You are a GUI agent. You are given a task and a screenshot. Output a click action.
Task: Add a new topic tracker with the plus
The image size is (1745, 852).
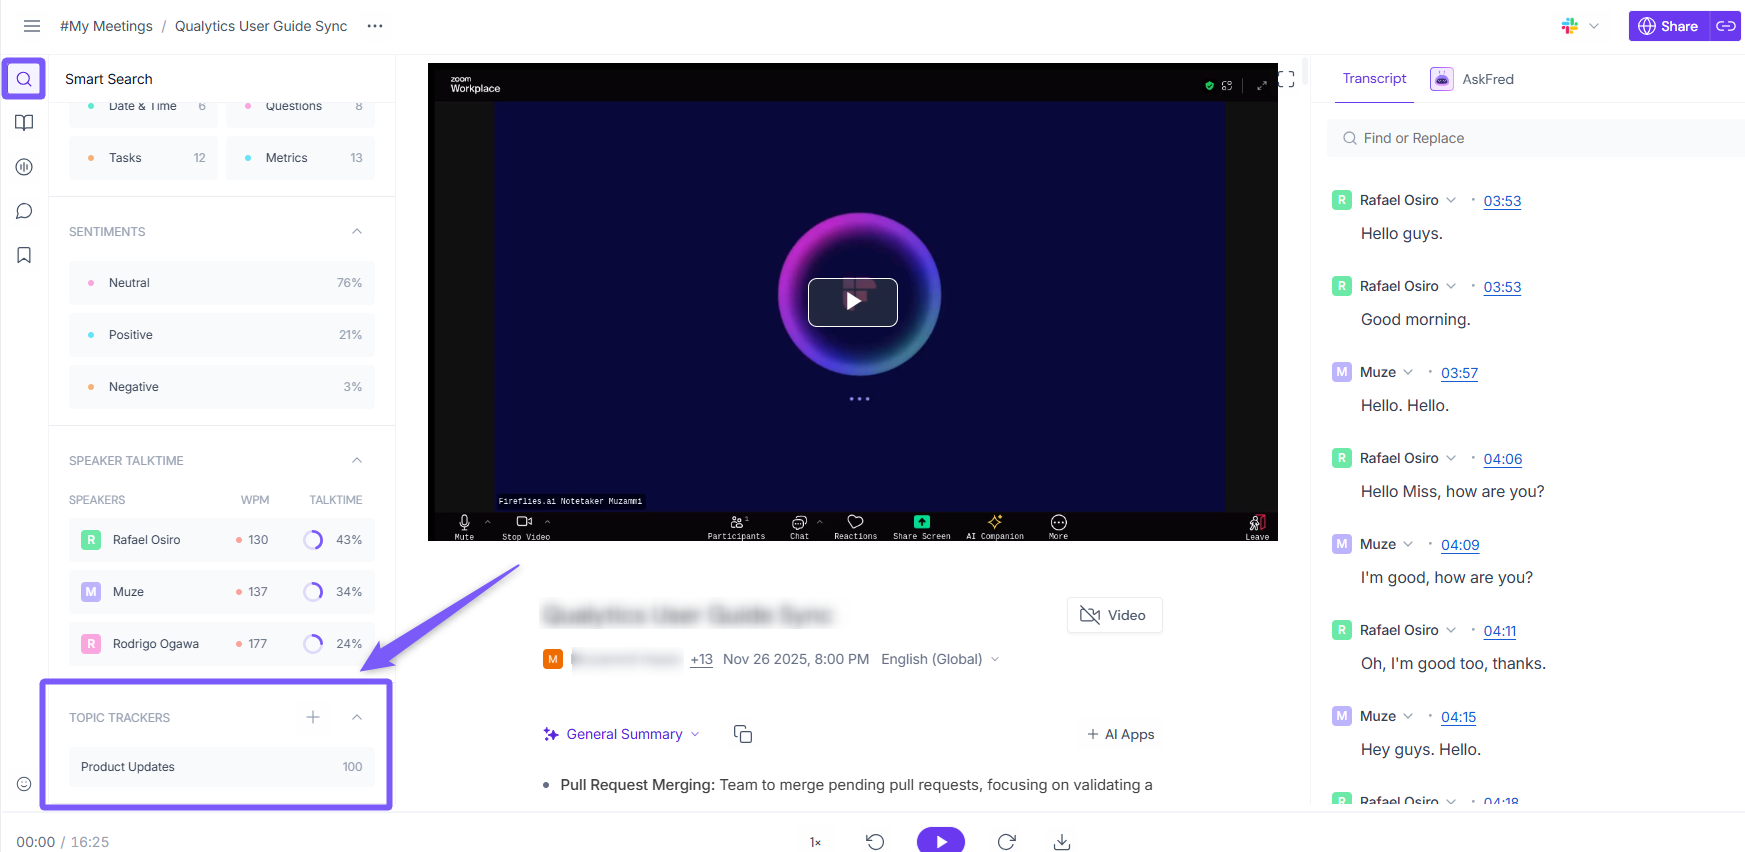(313, 717)
